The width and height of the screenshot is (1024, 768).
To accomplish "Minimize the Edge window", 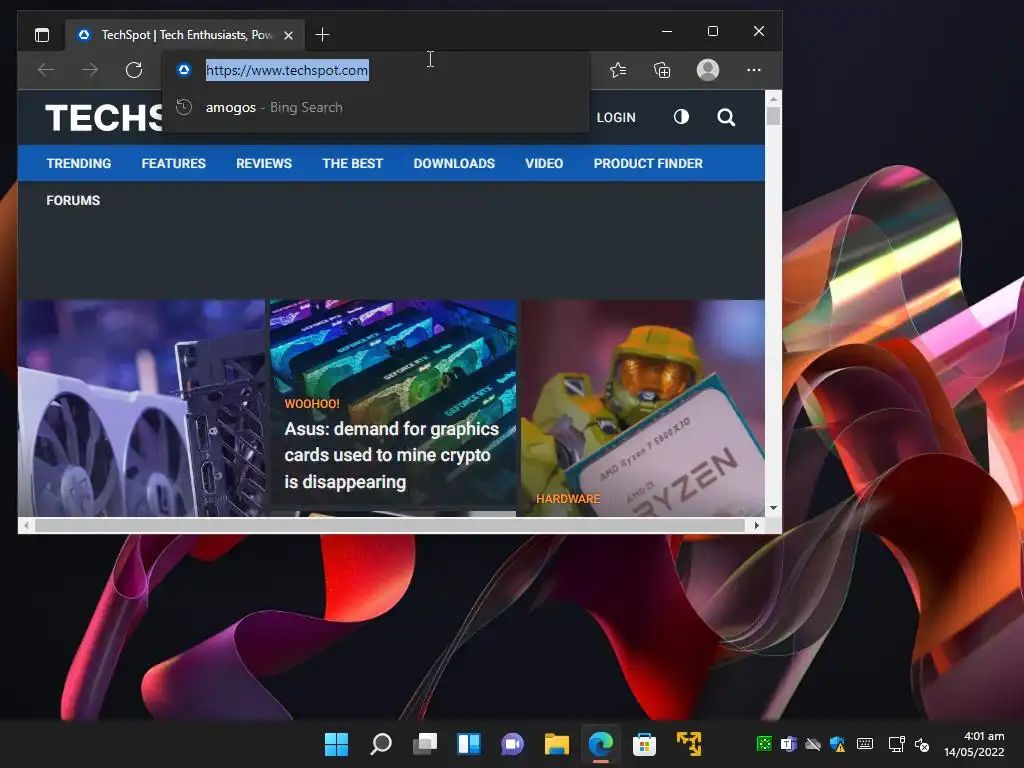I will click(x=667, y=31).
